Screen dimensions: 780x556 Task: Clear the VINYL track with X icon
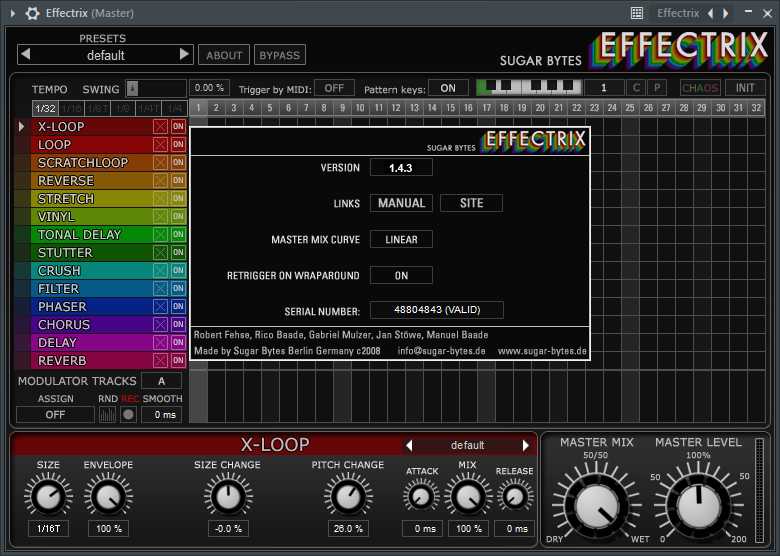160,216
